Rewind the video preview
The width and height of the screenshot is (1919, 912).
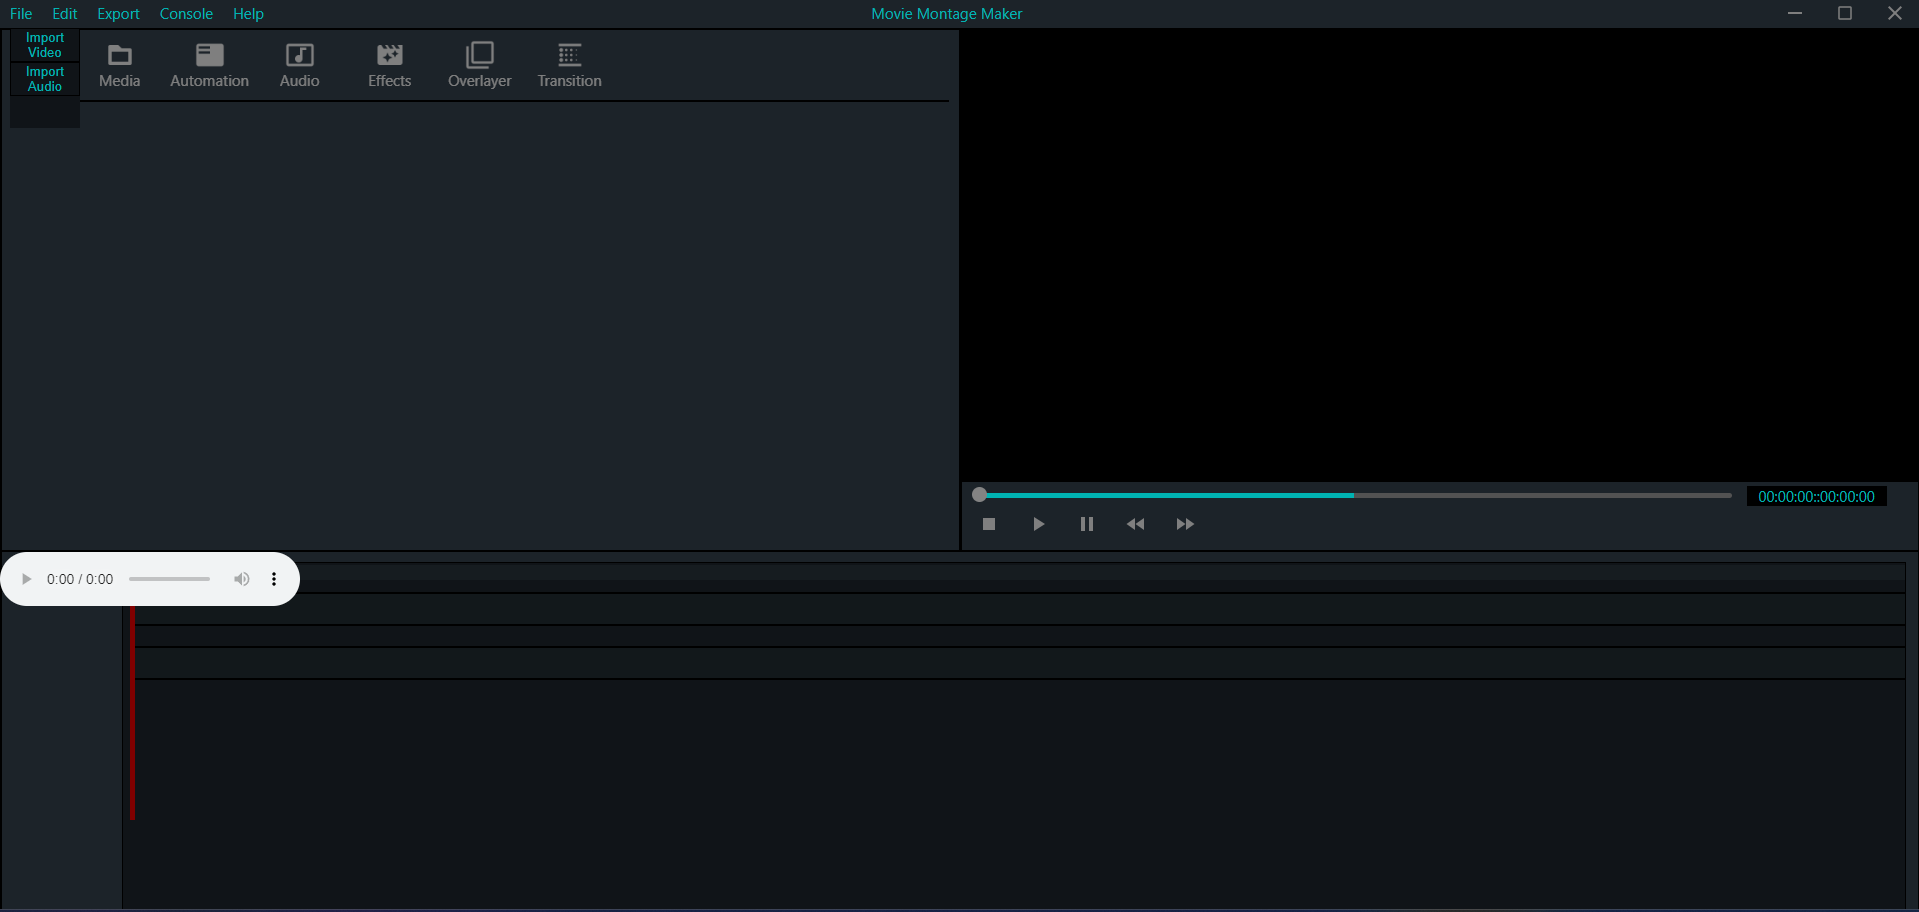click(x=1135, y=524)
